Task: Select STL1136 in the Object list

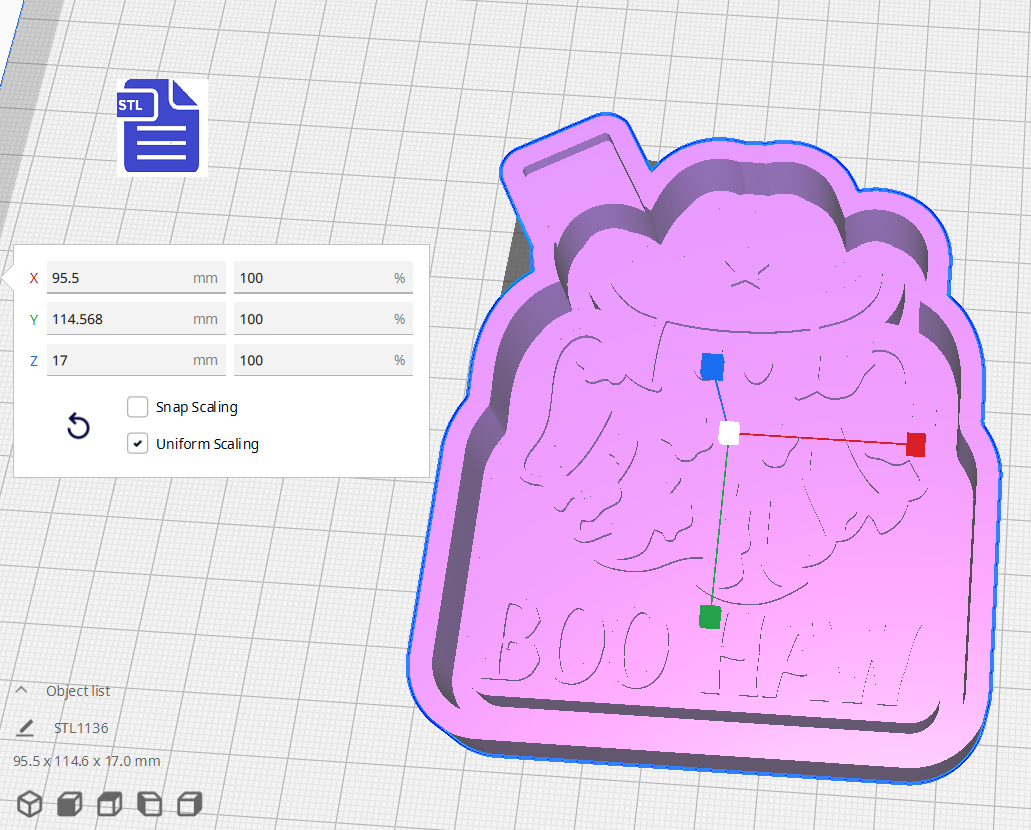Action: (80, 727)
